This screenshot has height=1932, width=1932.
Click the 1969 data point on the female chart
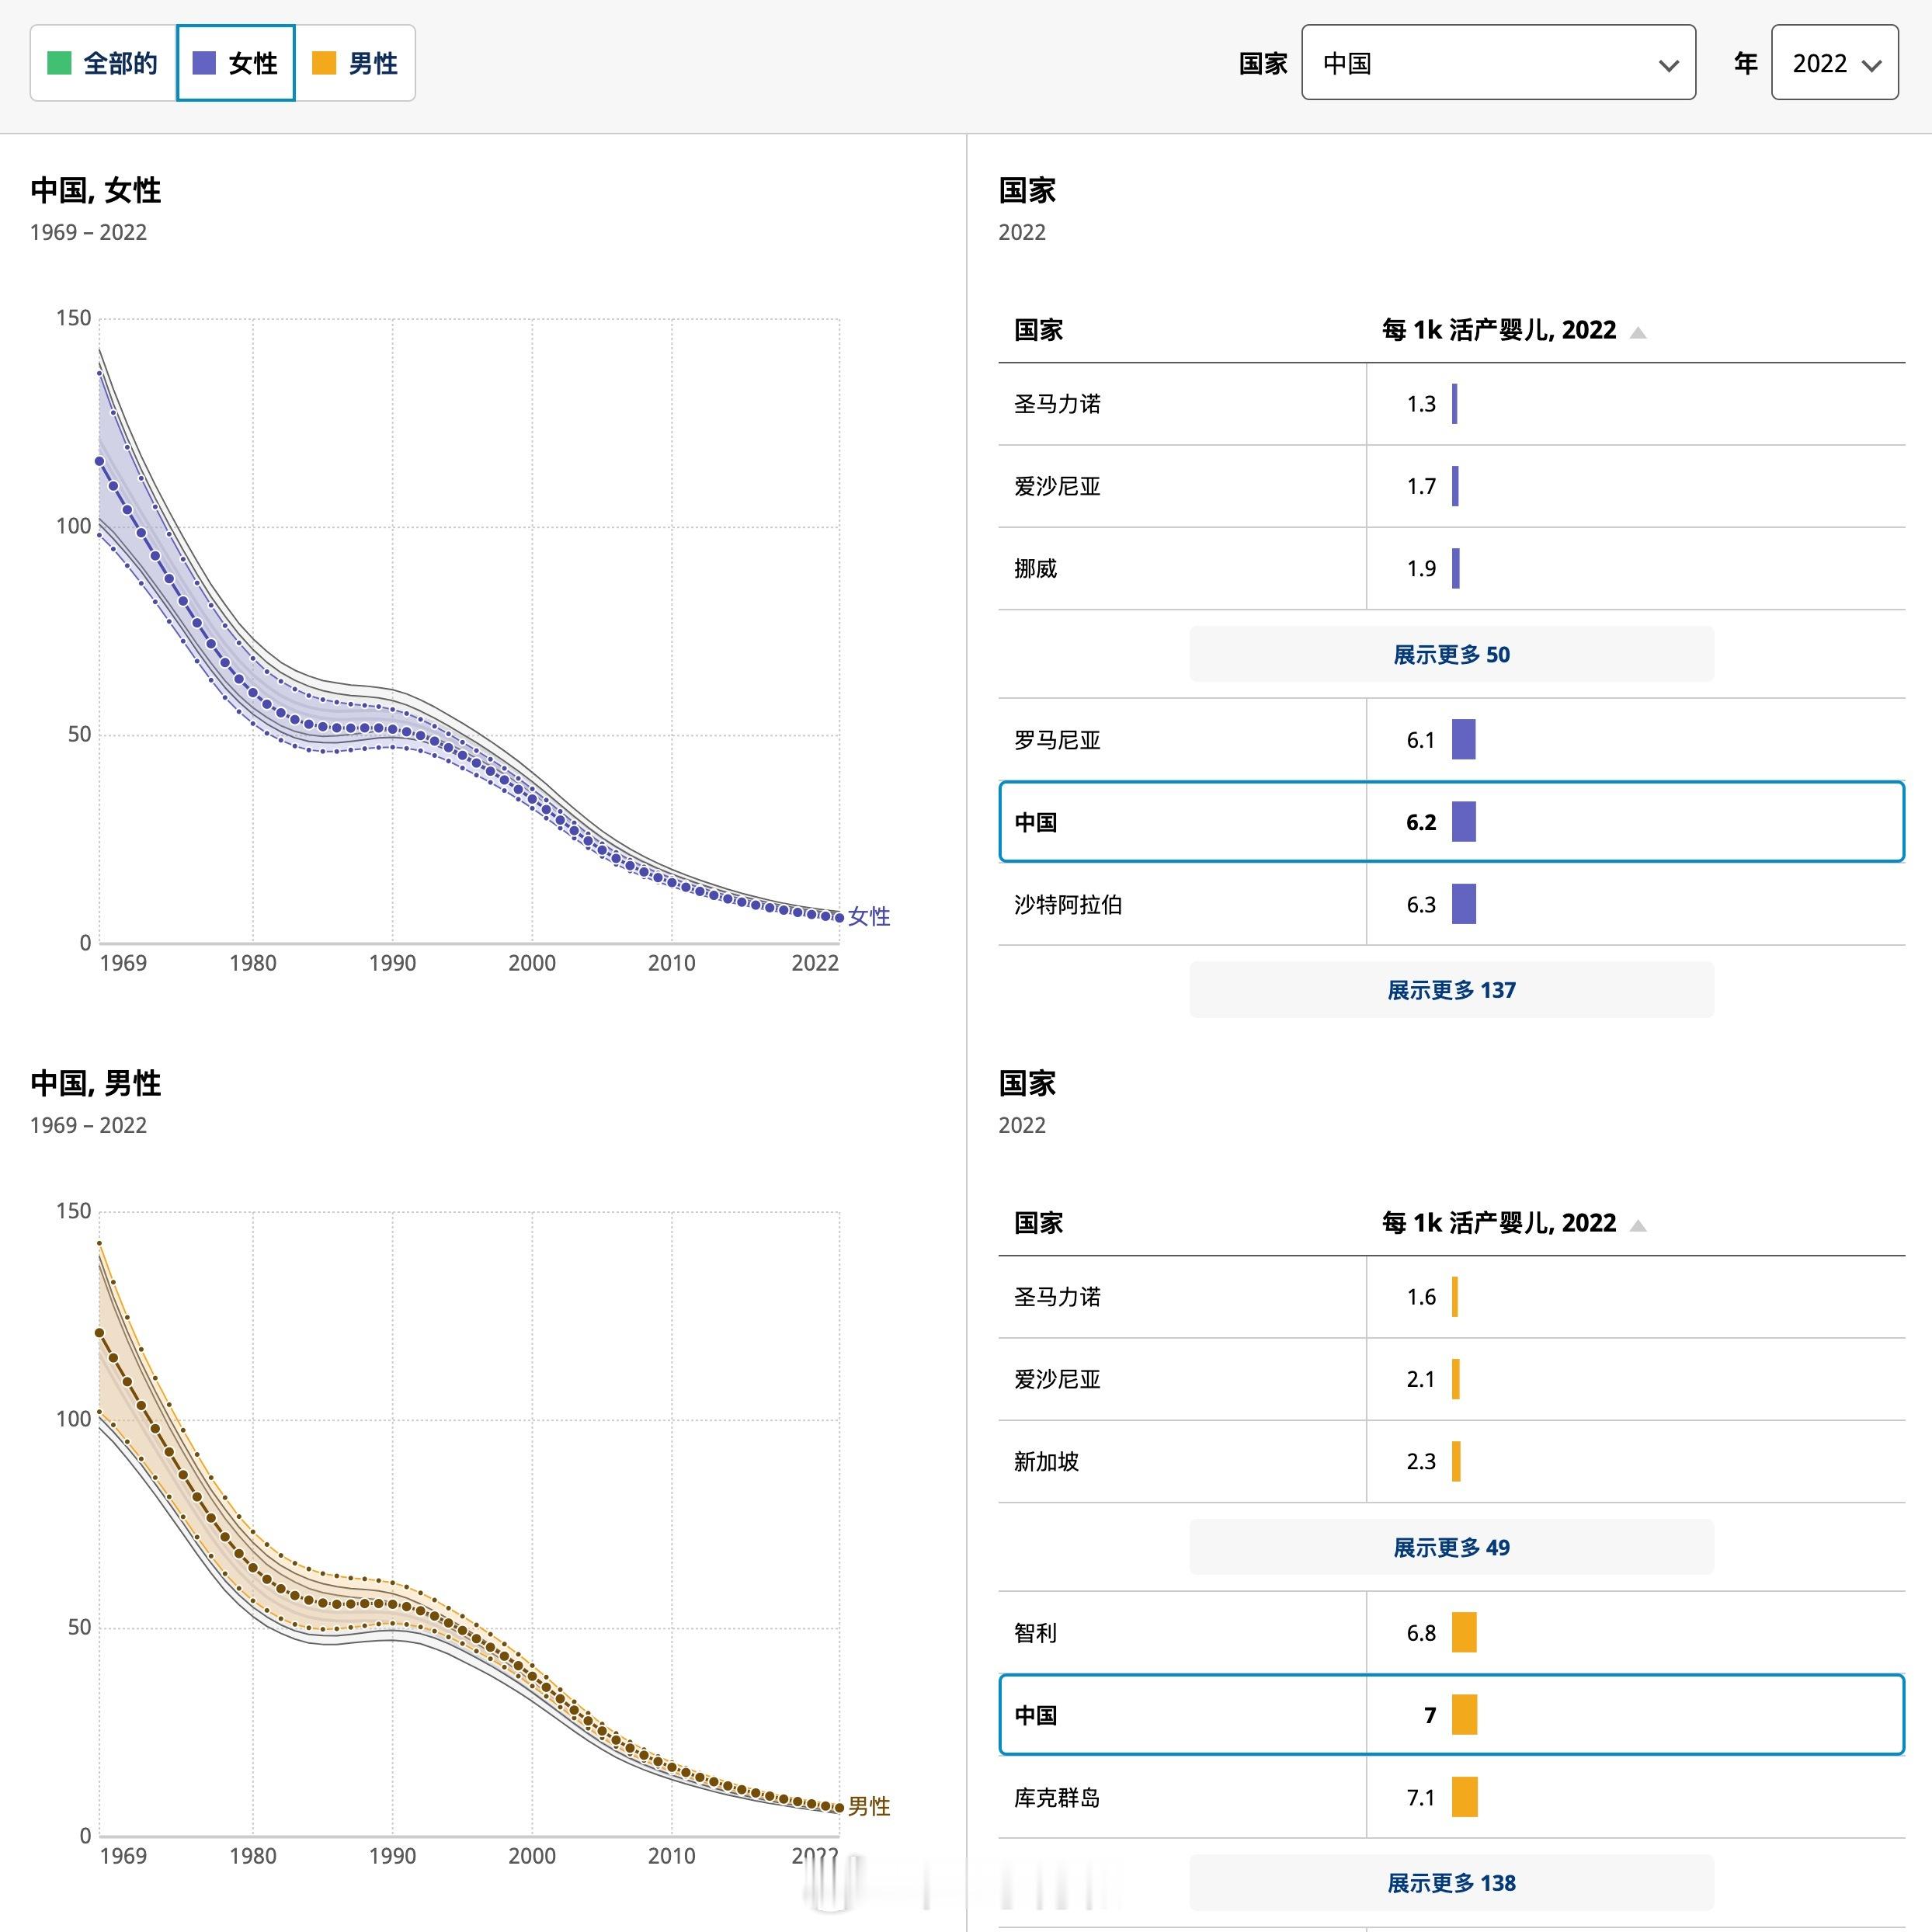[100, 461]
